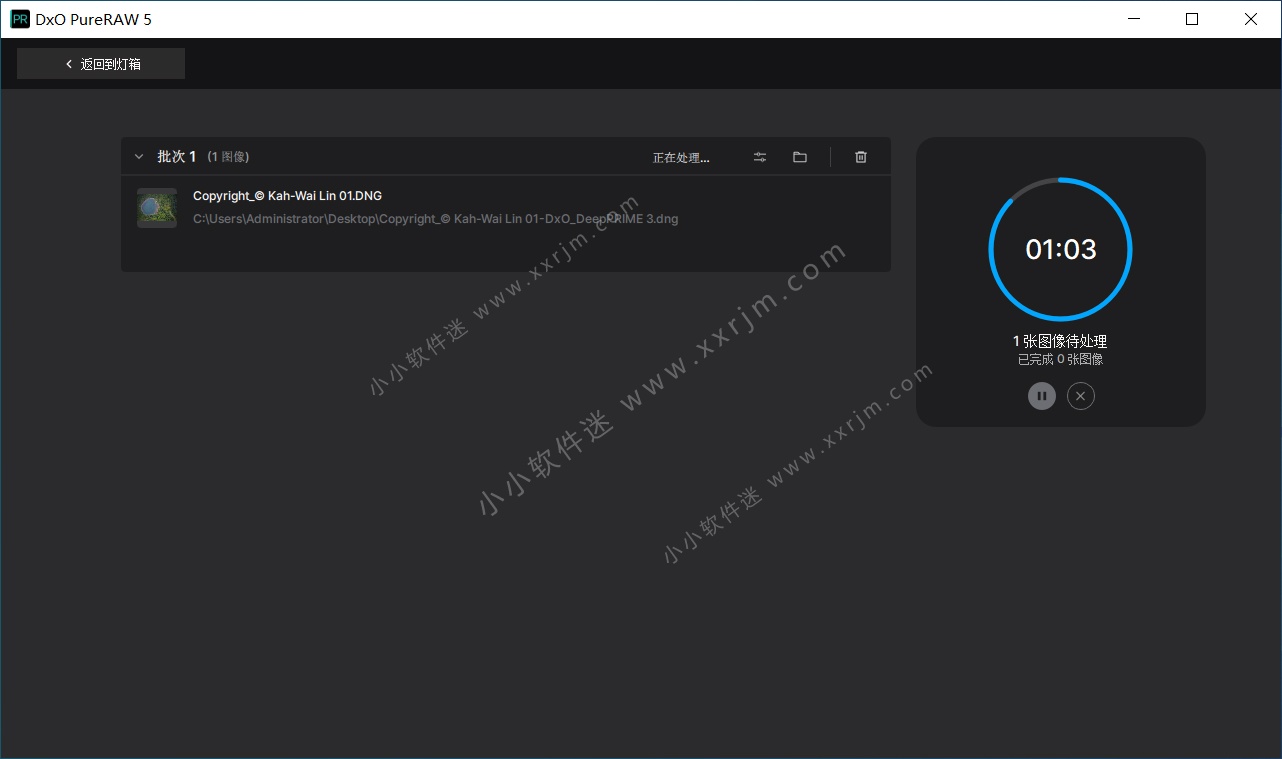Click the DxO PureRAW 5 title text
This screenshot has width=1282, height=759.
point(92,18)
